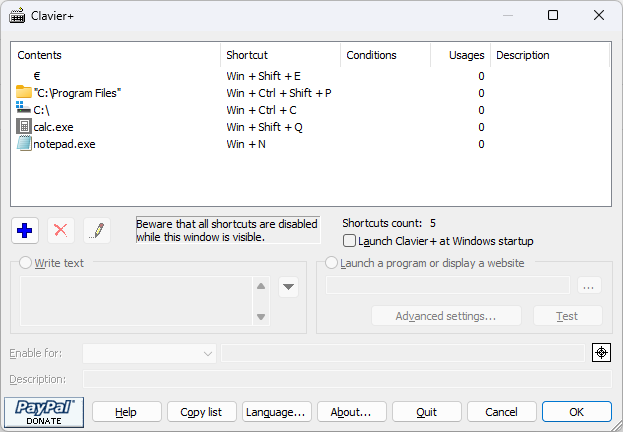Click the PayPal Donate button
The width and height of the screenshot is (623, 432).
(x=43, y=411)
